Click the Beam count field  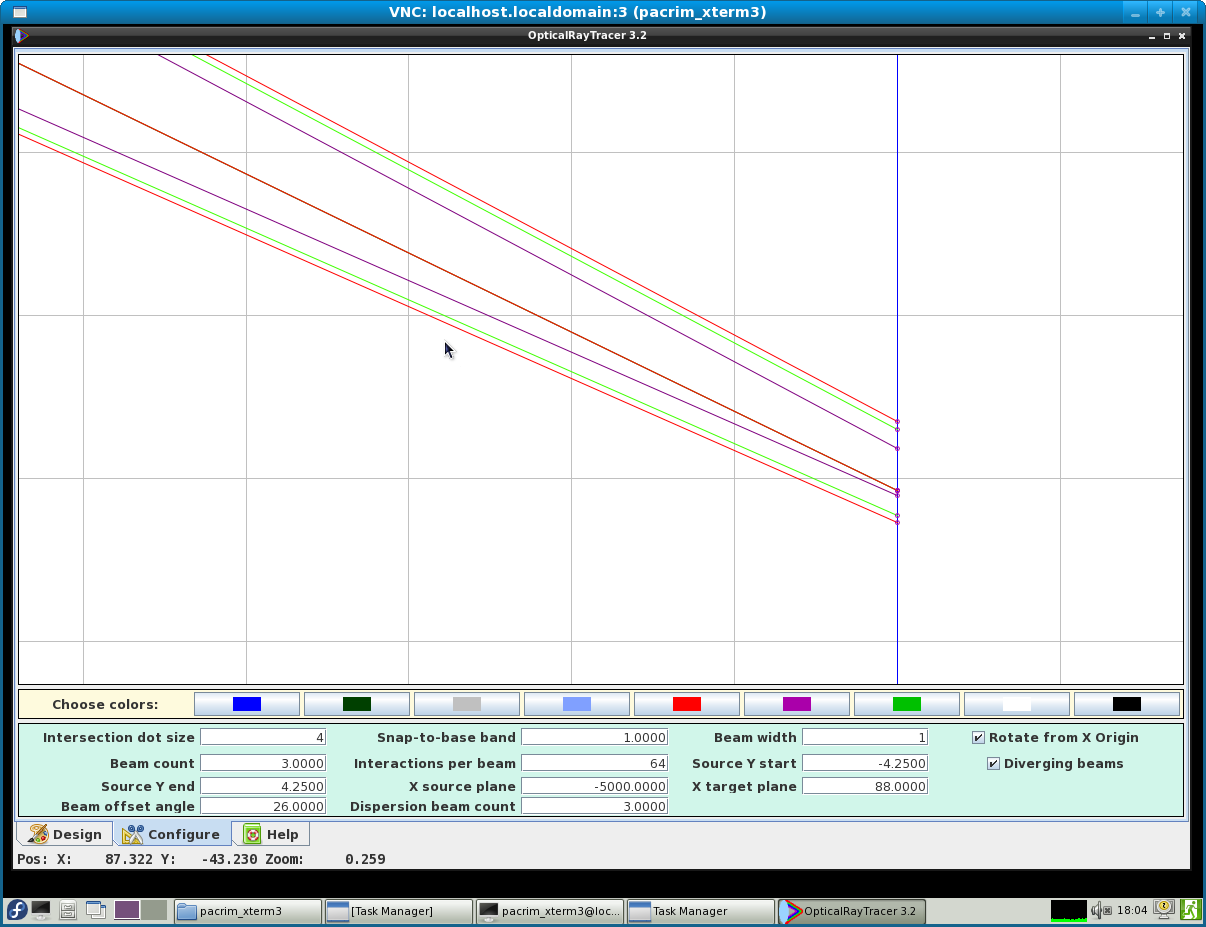pyautogui.click(x=263, y=763)
